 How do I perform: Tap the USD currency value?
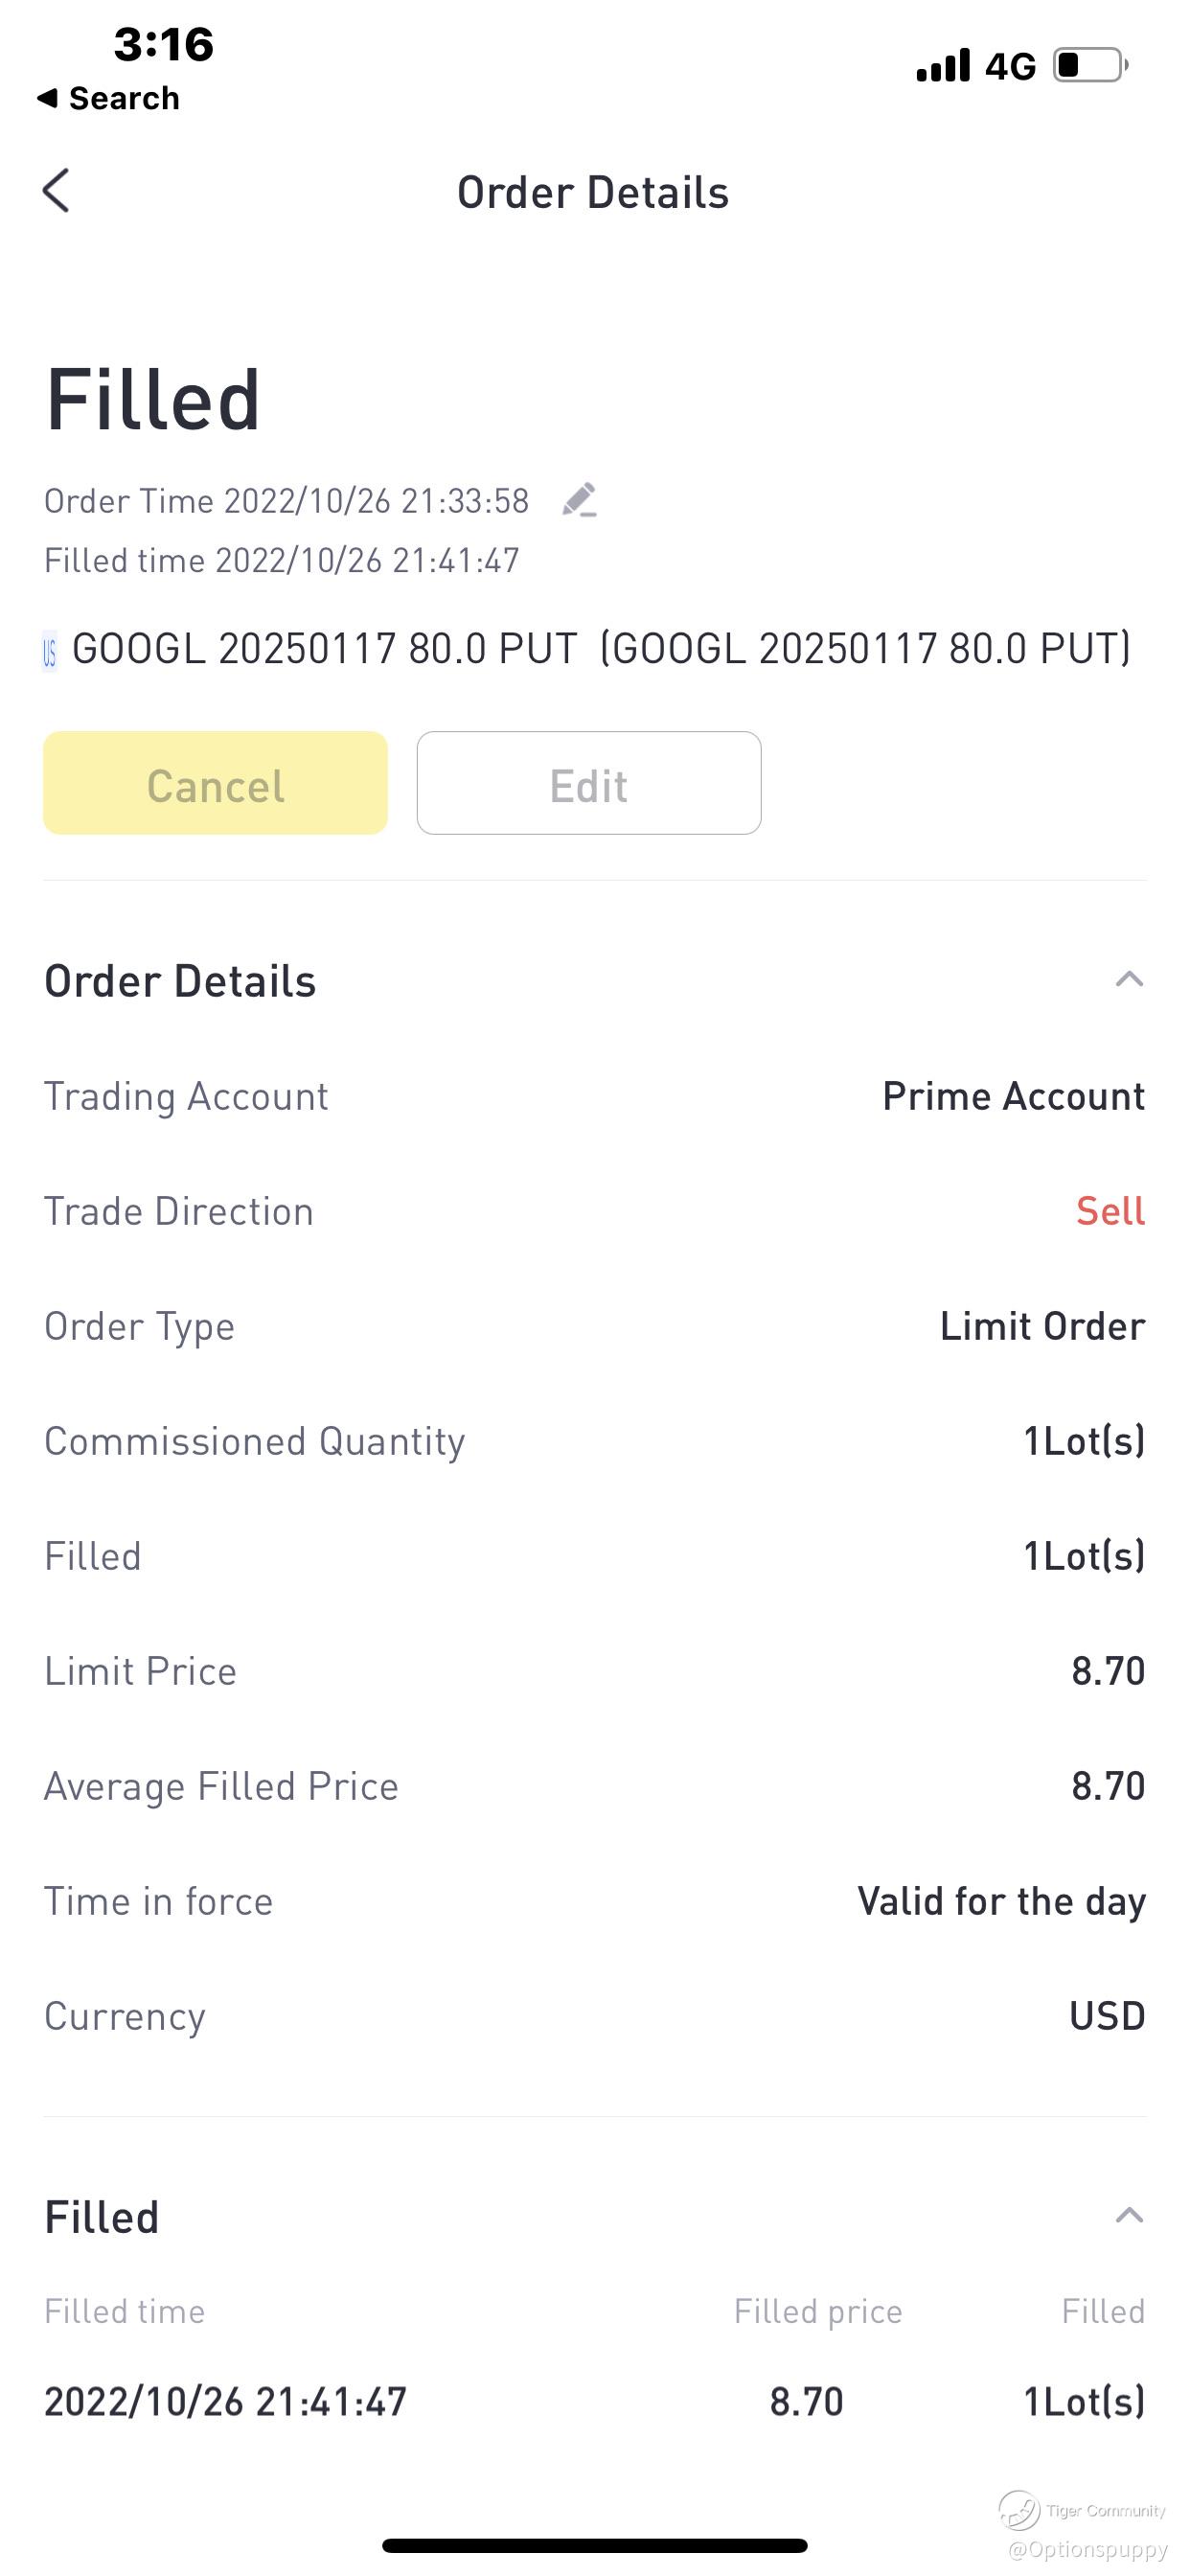1107,2016
